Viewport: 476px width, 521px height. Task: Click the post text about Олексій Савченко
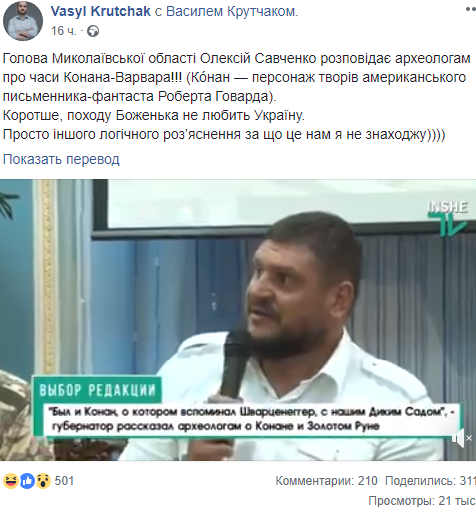point(237,96)
